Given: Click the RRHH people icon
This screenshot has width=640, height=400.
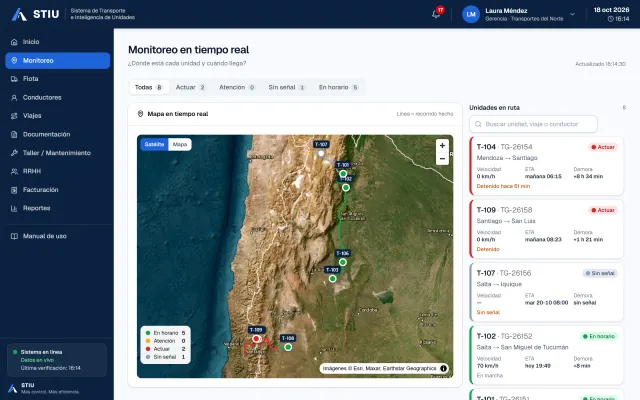Looking at the screenshot, I should click(14, 171).
